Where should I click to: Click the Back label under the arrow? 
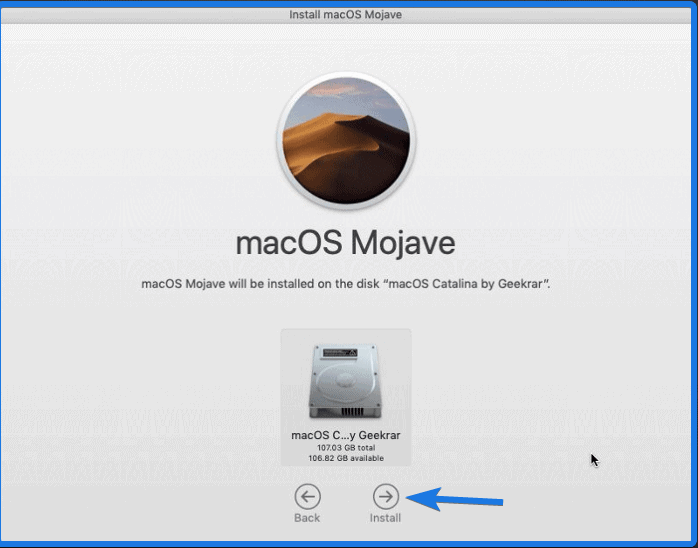click(307, 518)
